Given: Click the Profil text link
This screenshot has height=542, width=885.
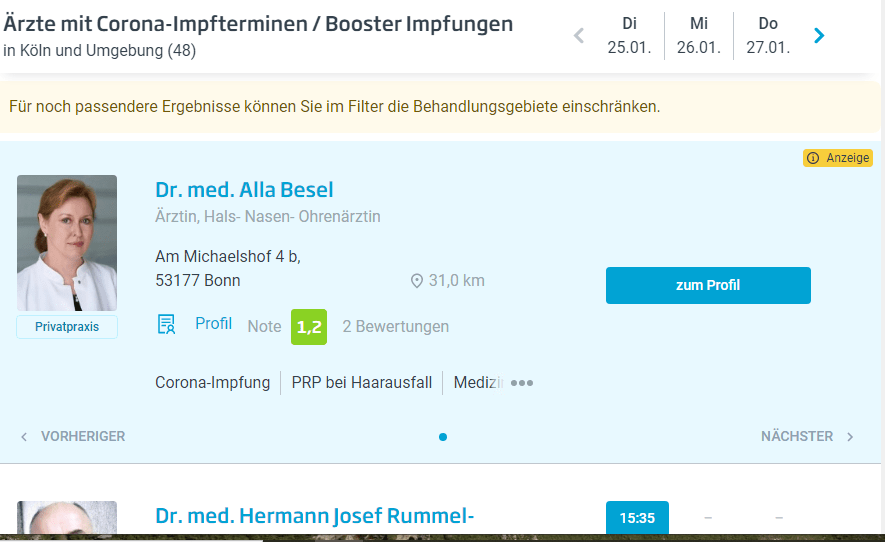Looking at the screenshot, I should coord(213,324).
